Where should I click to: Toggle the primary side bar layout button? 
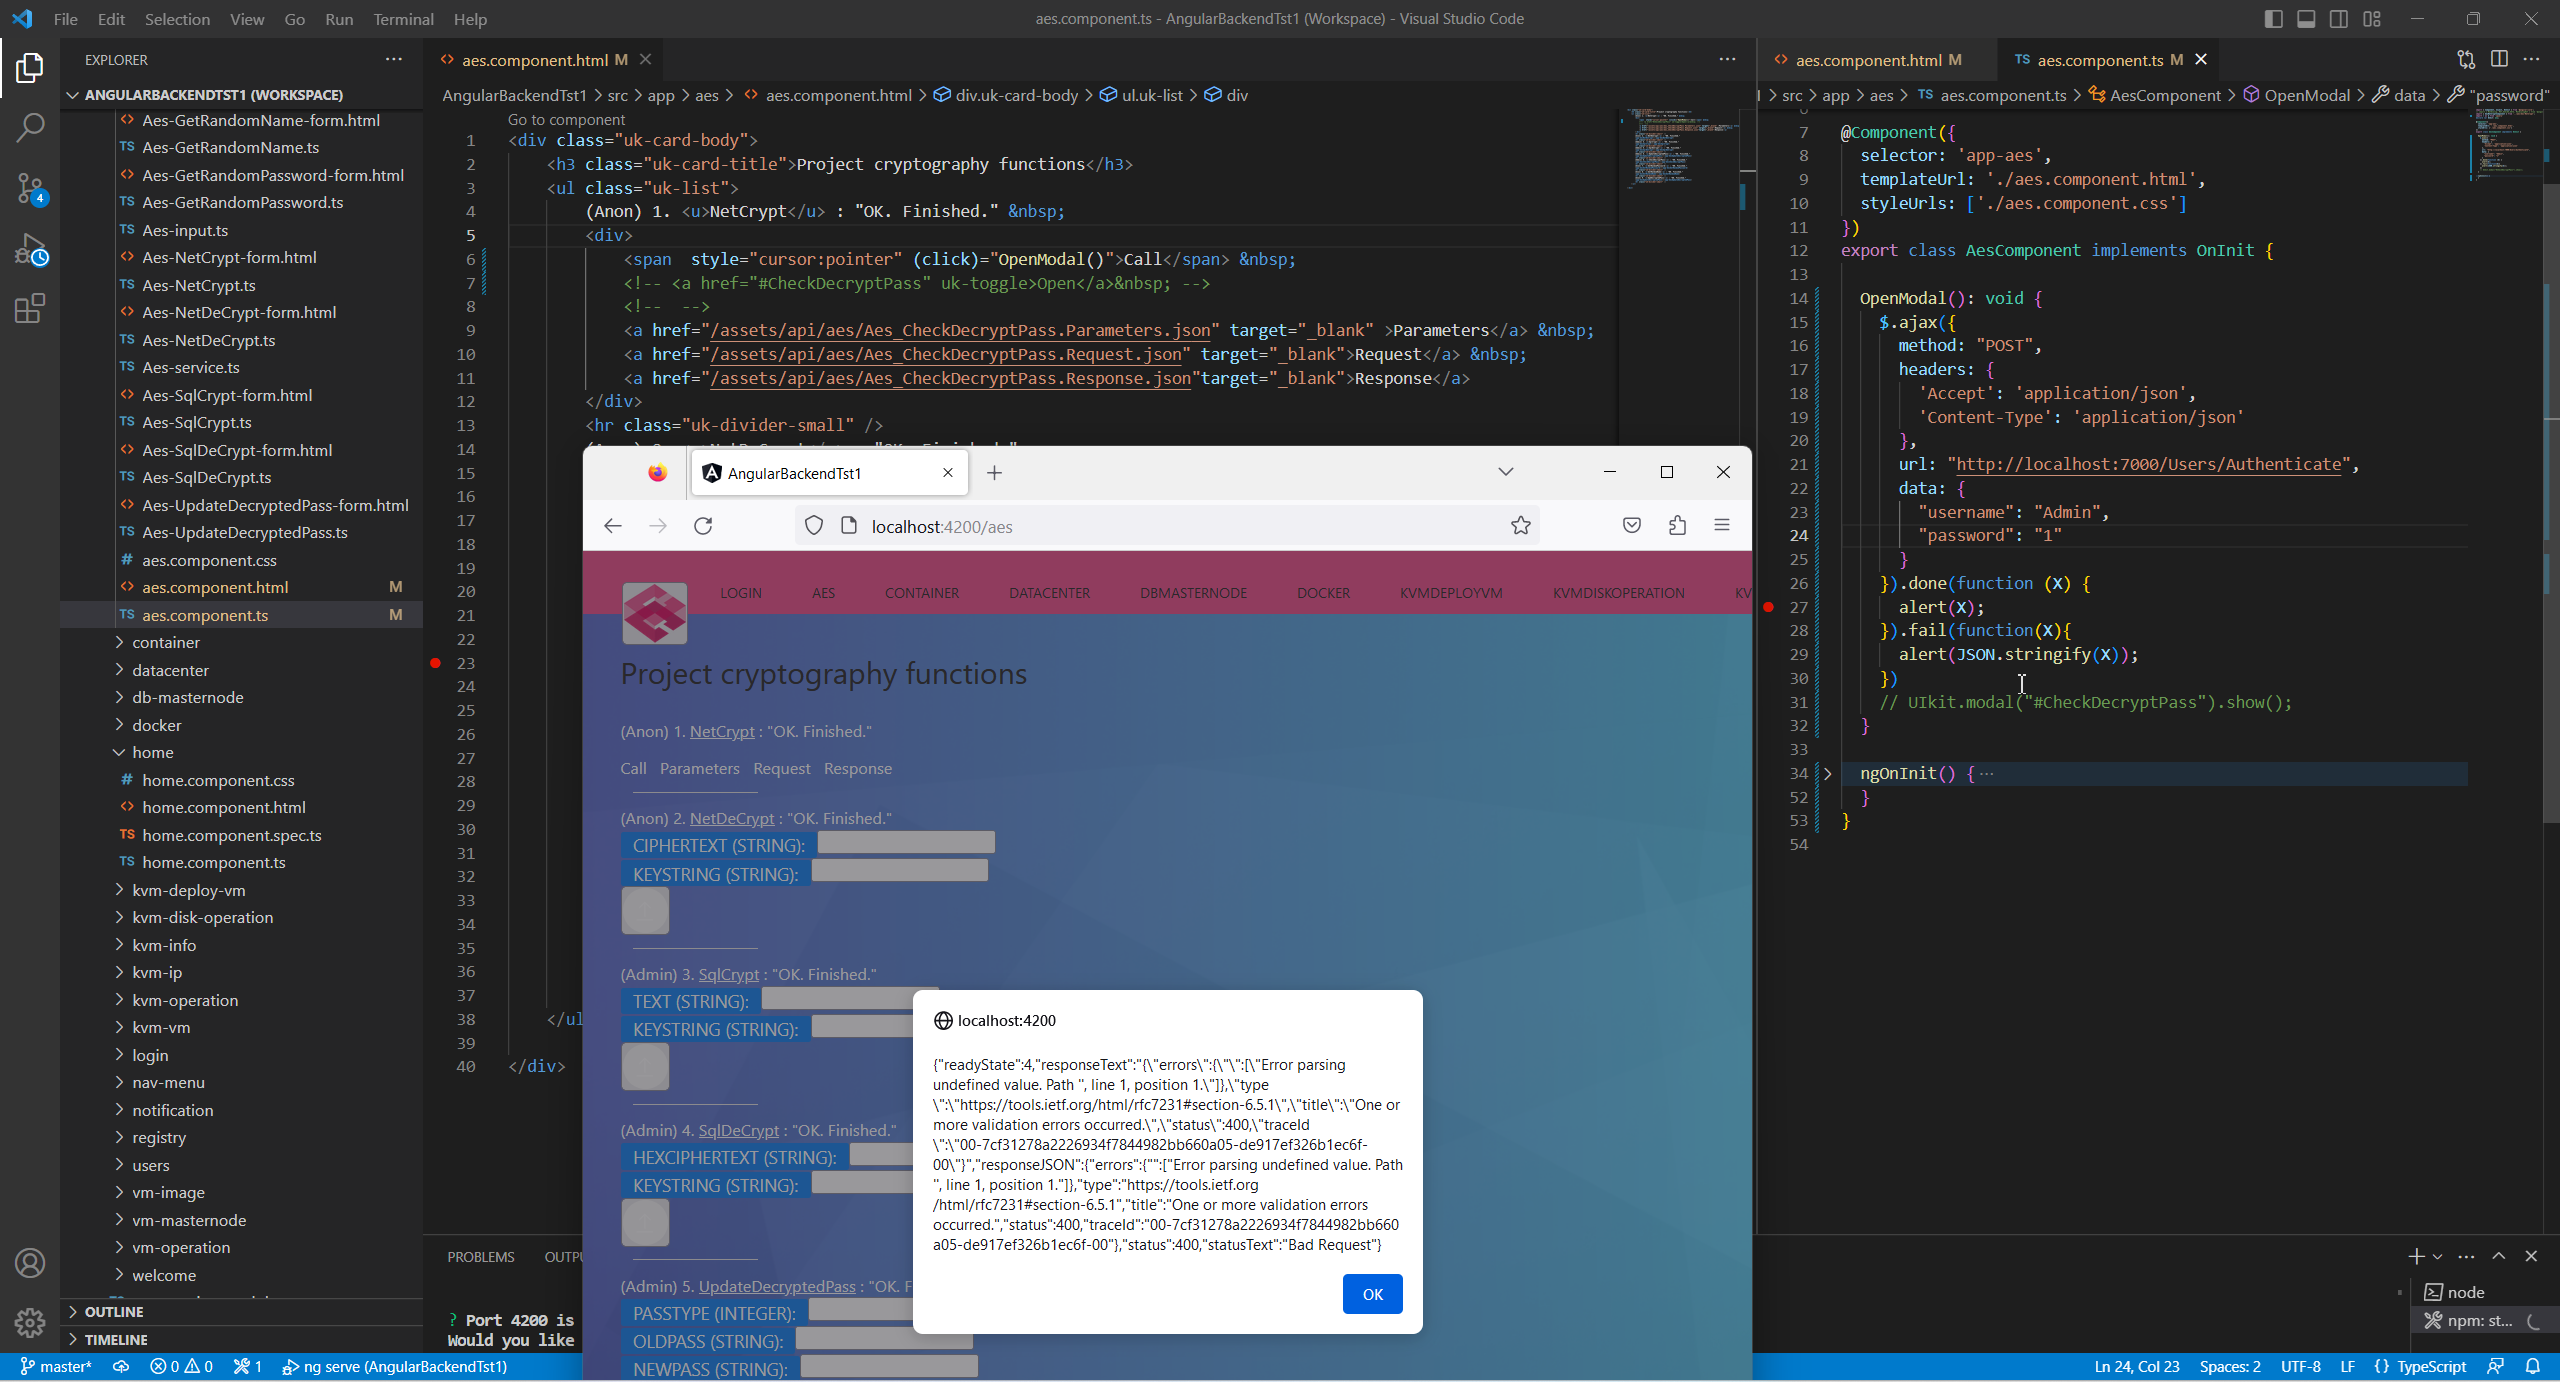tap(2273, 19)
